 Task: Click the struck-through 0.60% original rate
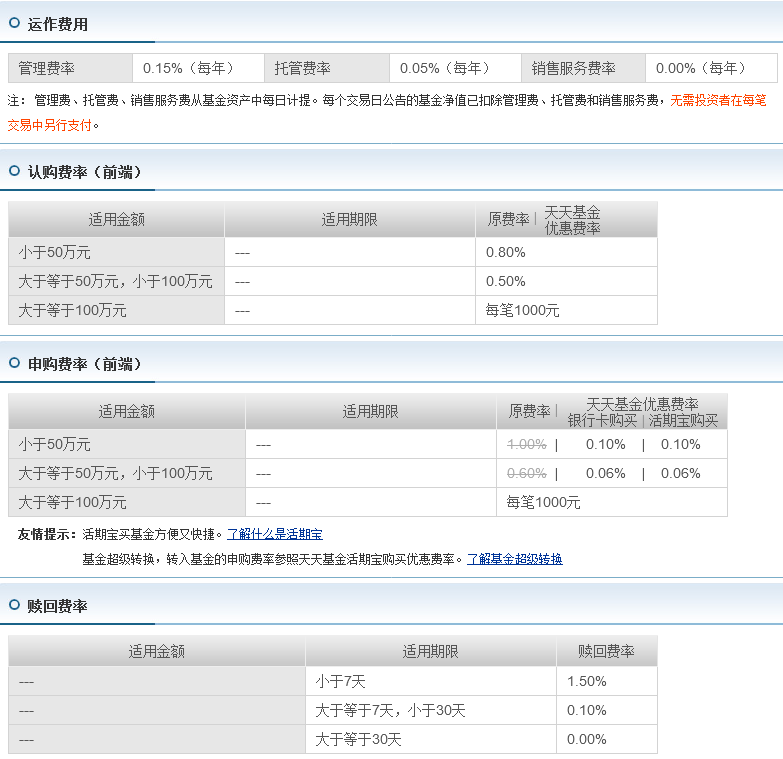pyautogui.click(x=527, y=473)
